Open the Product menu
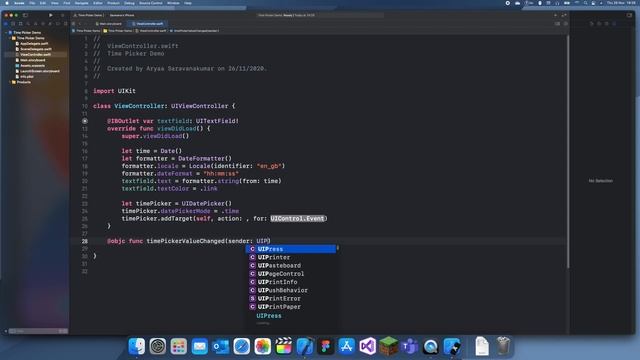Screen dimensions: 640x360 point(113,3)
